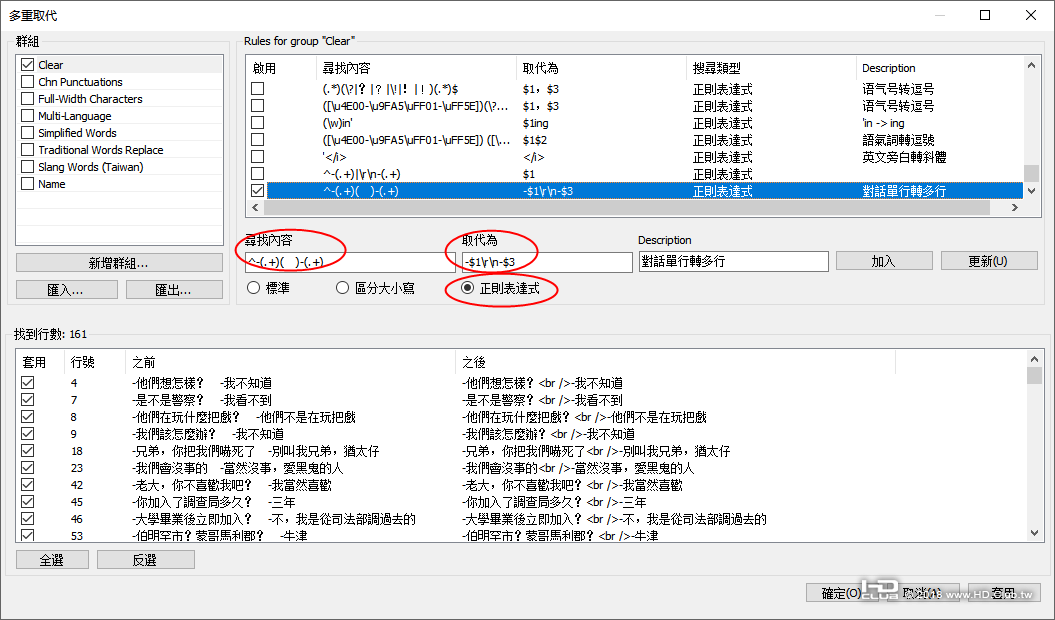Click the 反選 button
The height and width of the screenshot is (620, 1055).
point(146,559)
